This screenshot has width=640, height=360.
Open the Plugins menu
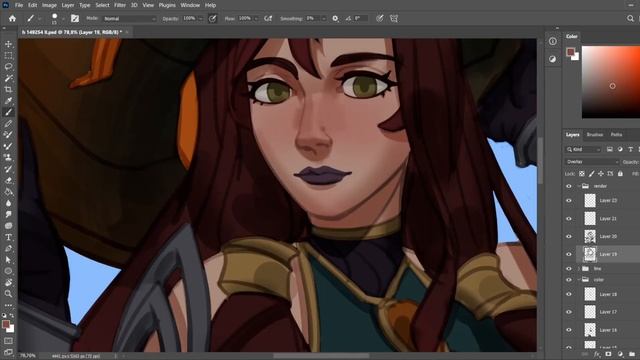167,5
